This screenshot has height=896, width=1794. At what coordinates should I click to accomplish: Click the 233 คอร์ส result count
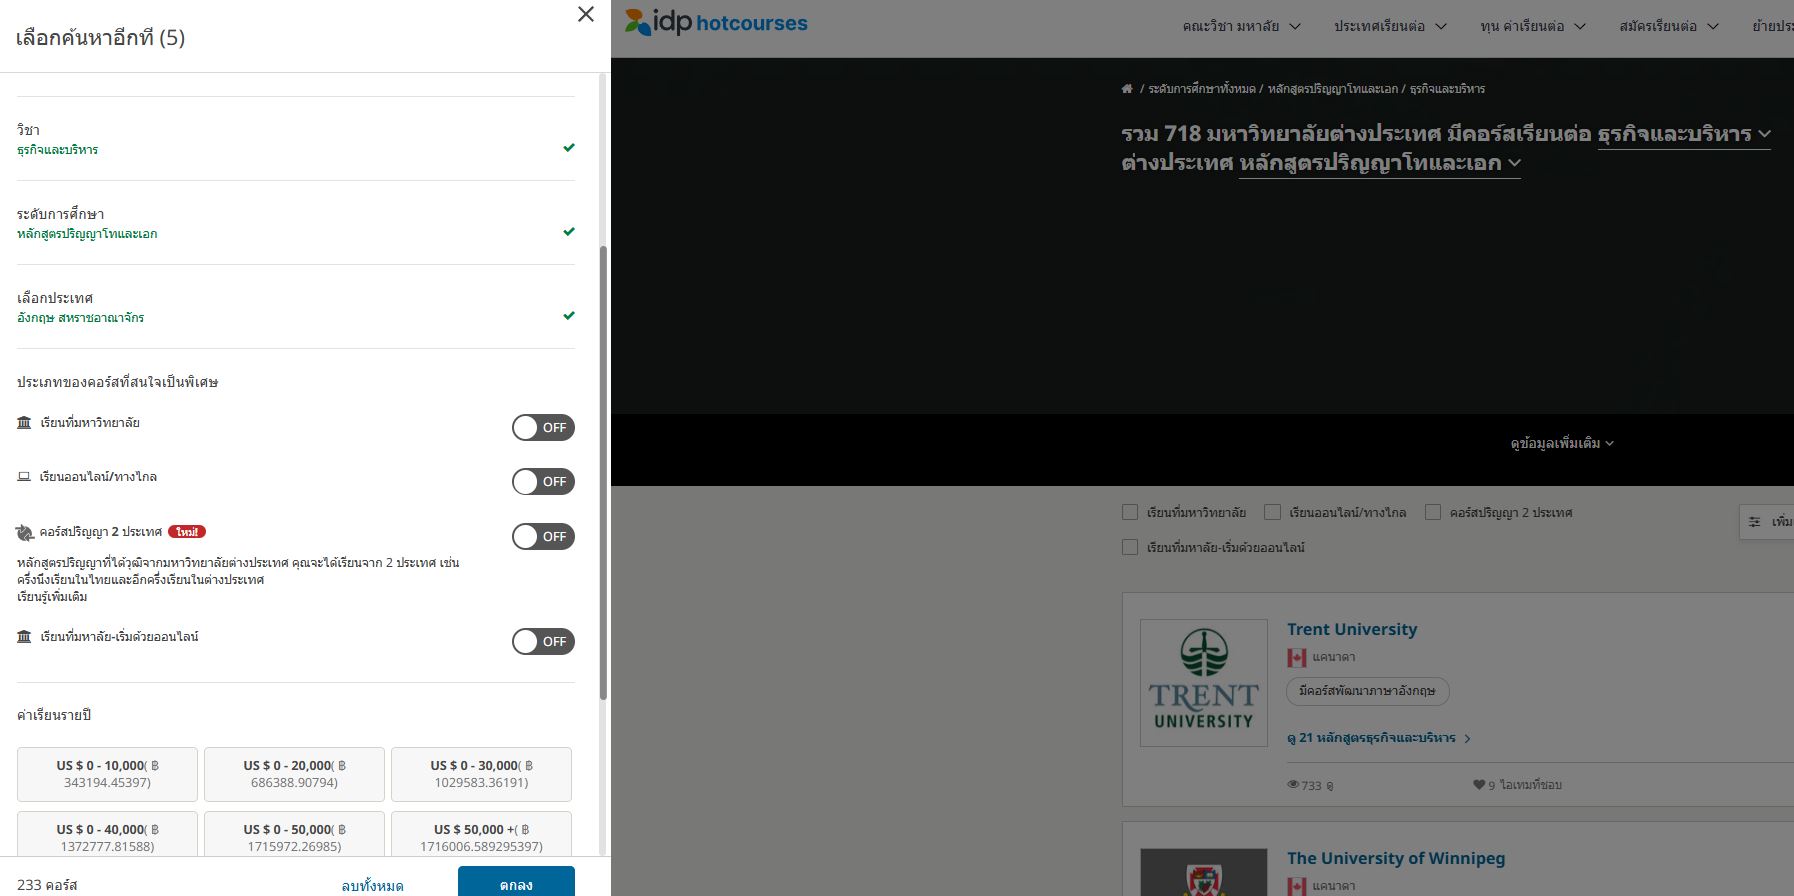(x=47, y=885)
